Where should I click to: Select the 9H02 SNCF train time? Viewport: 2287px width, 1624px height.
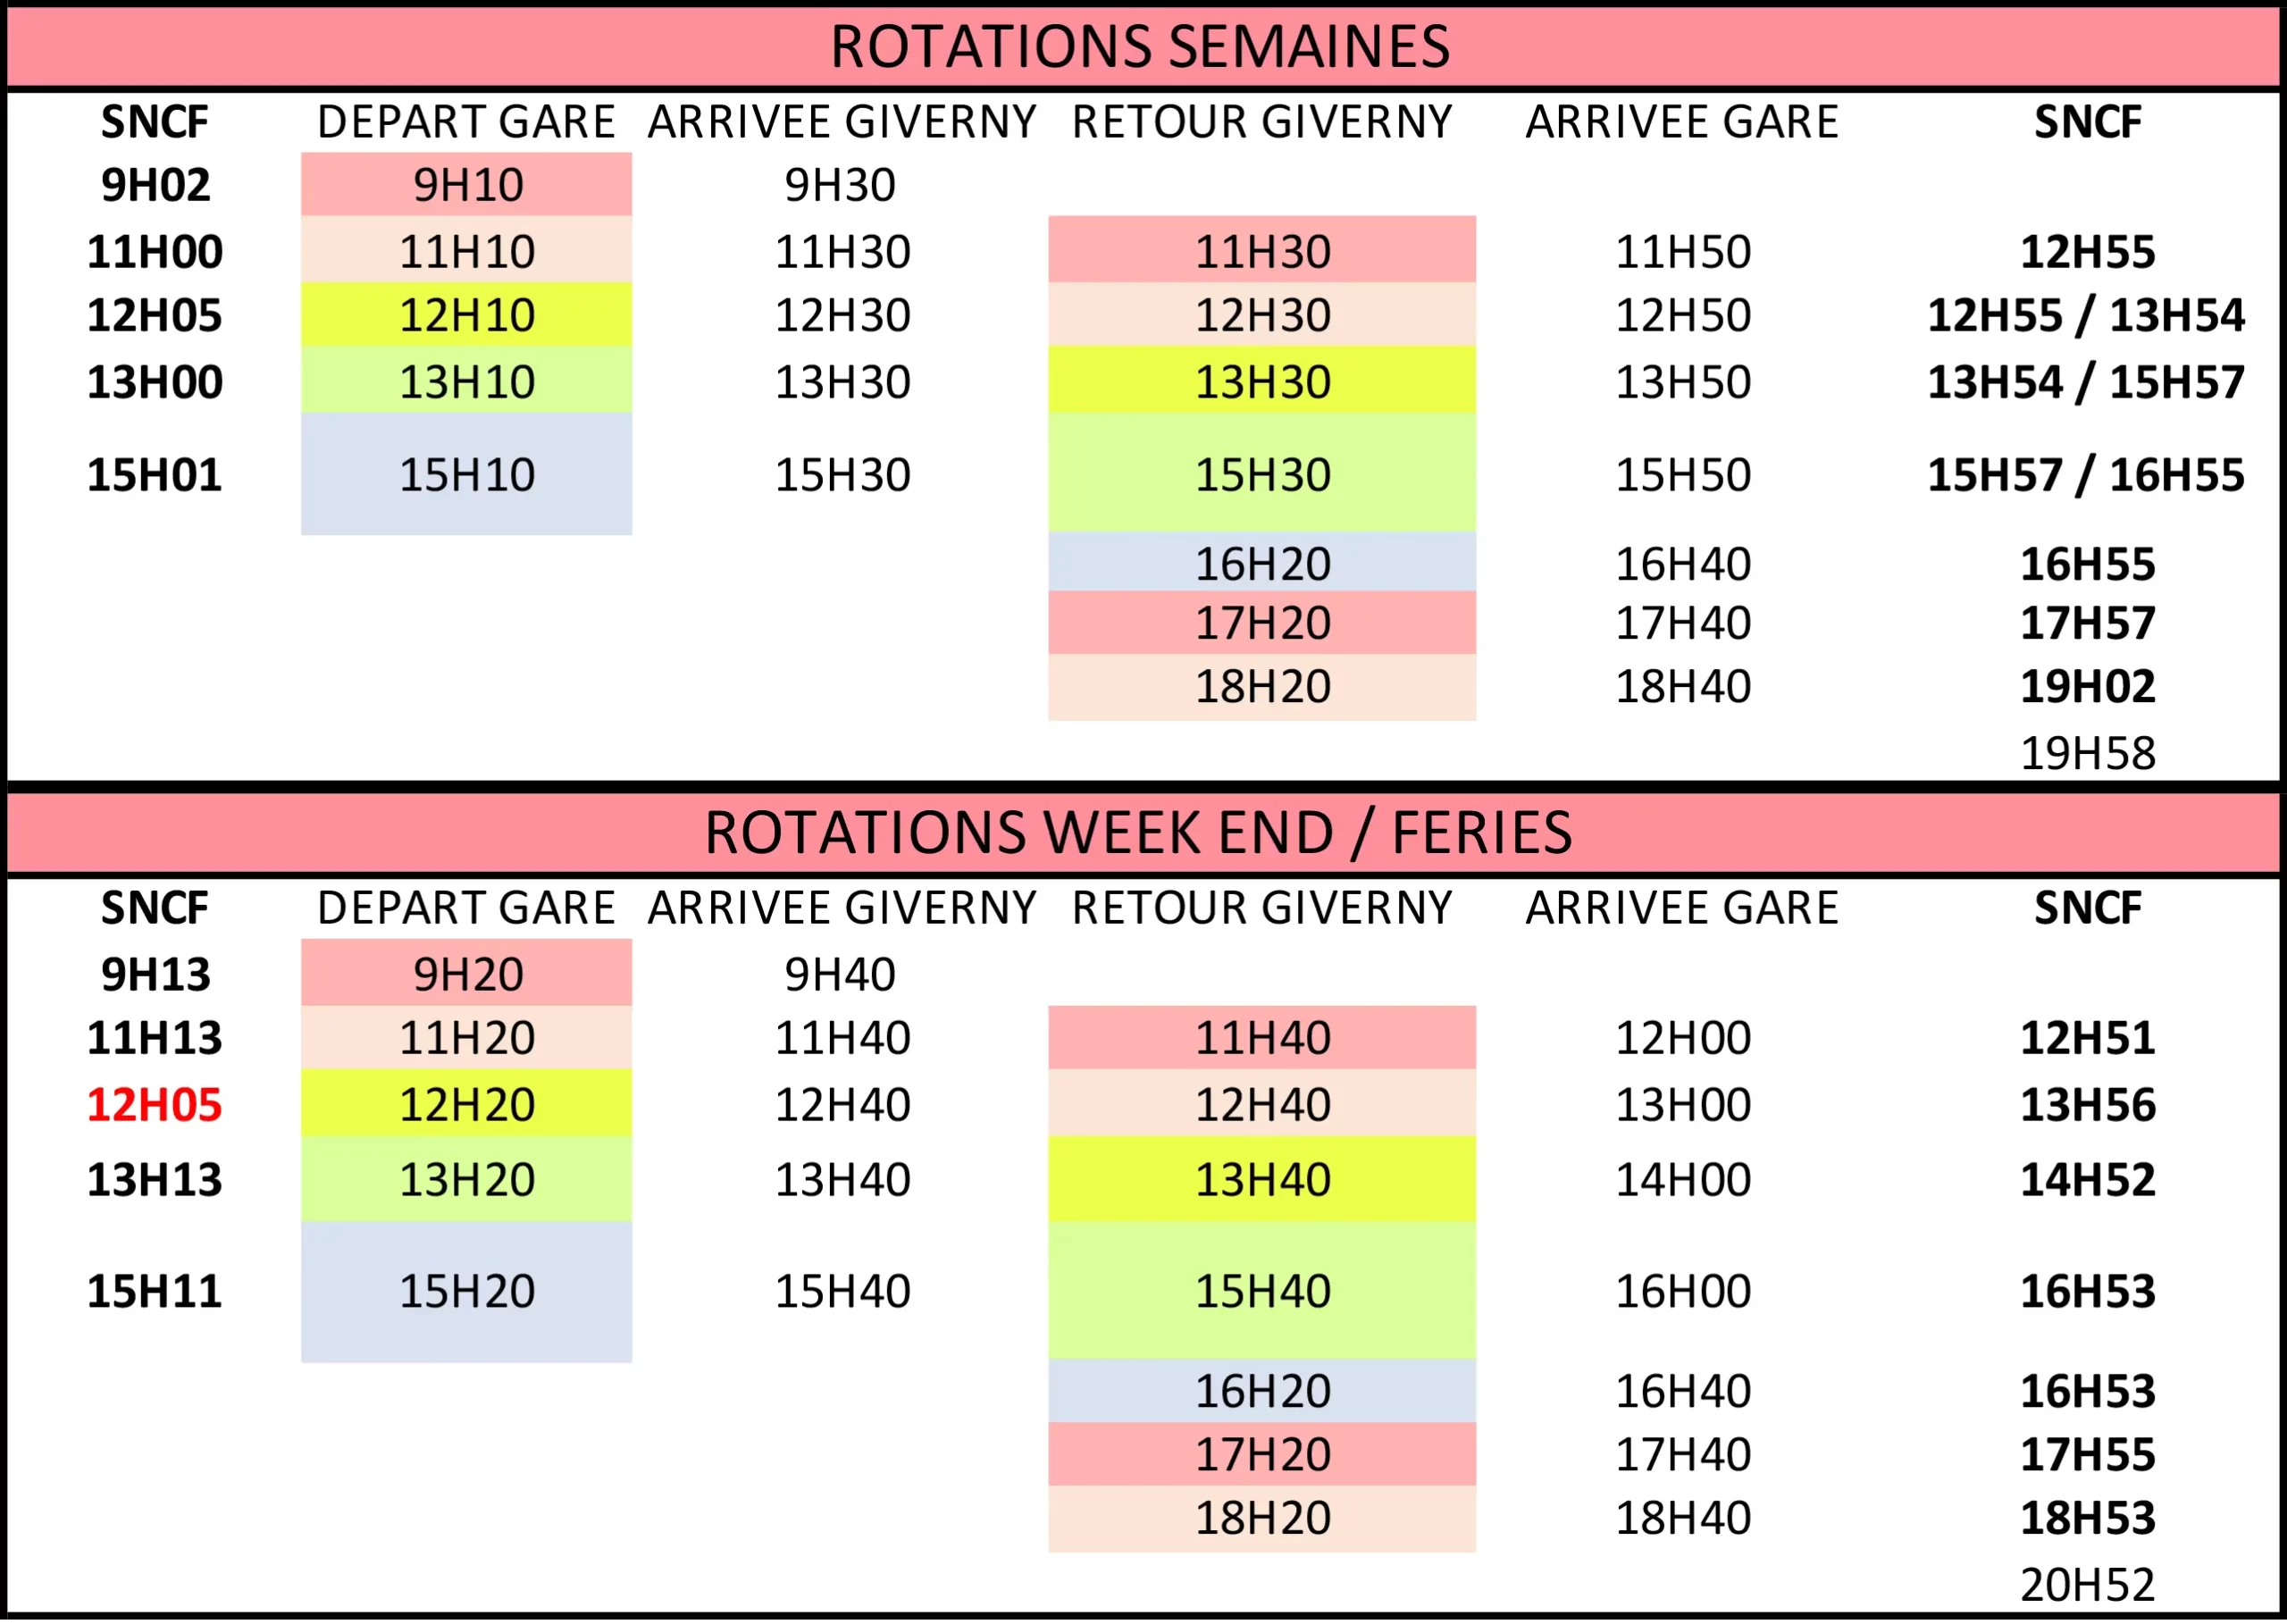[x=156, y=185]
